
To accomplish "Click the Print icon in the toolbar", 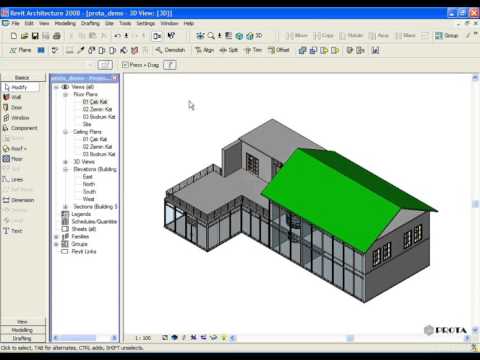I will [x=57, y=36].
